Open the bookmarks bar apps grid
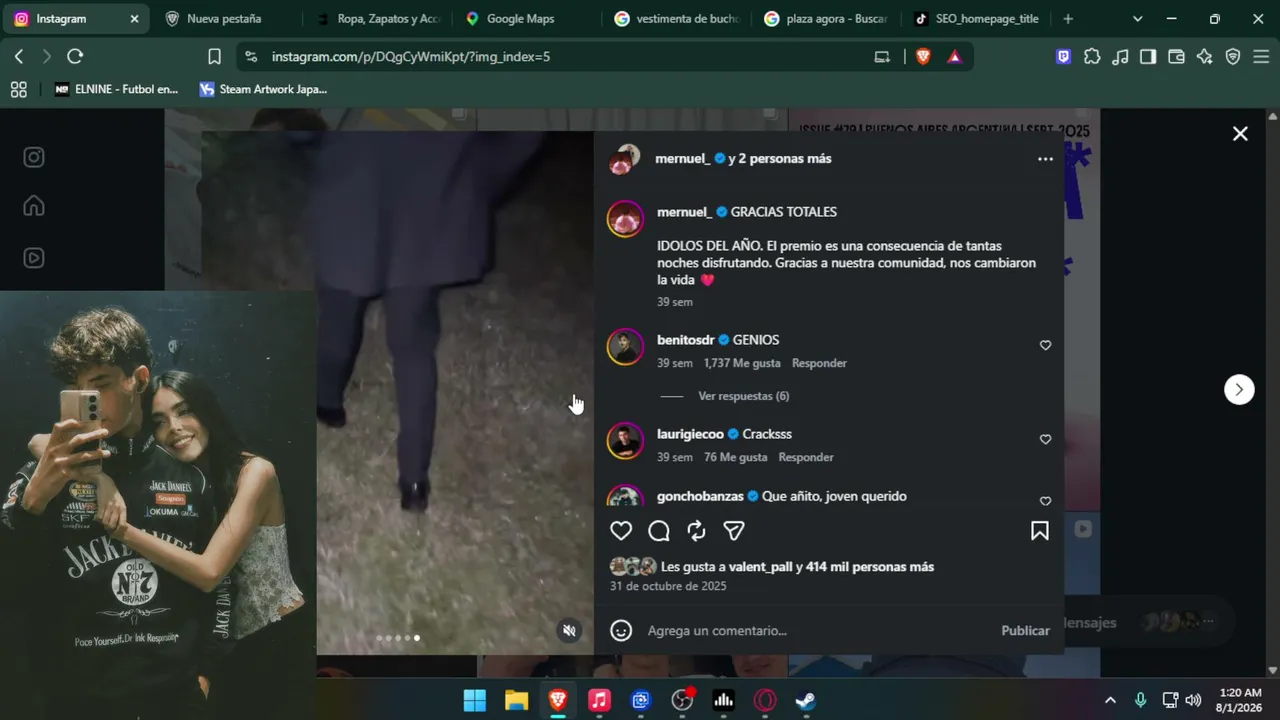The width and height of the screenshot is (1280, 720). click(x=18, y=89)
